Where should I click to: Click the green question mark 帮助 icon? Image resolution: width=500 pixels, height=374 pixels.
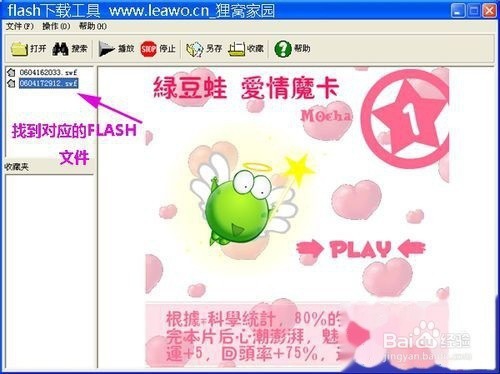[x=283, y=49]
